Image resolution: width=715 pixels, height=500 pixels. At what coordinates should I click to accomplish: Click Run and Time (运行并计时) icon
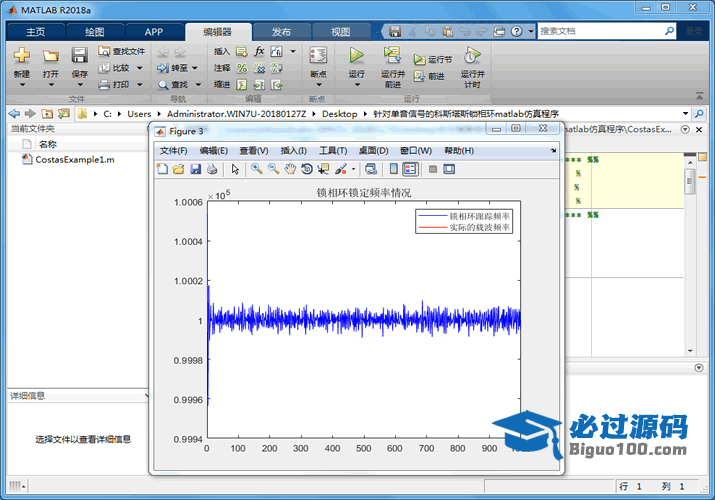[x=472, y=55]
